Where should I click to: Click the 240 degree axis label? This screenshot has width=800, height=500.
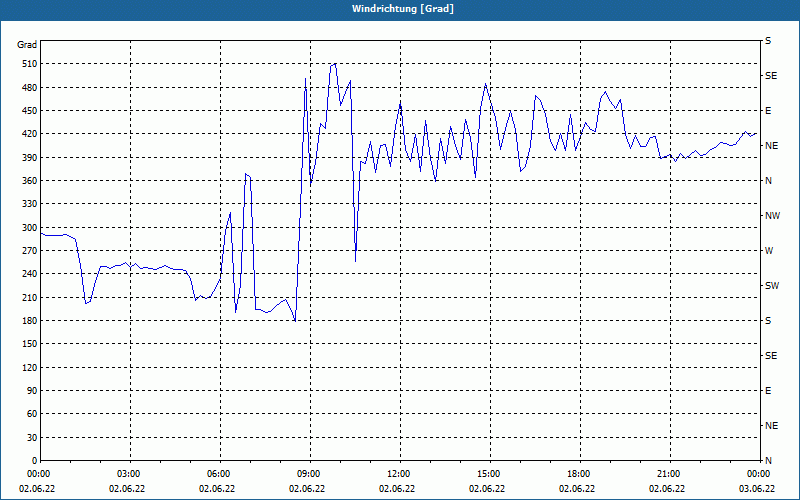(x=30, y=274)
